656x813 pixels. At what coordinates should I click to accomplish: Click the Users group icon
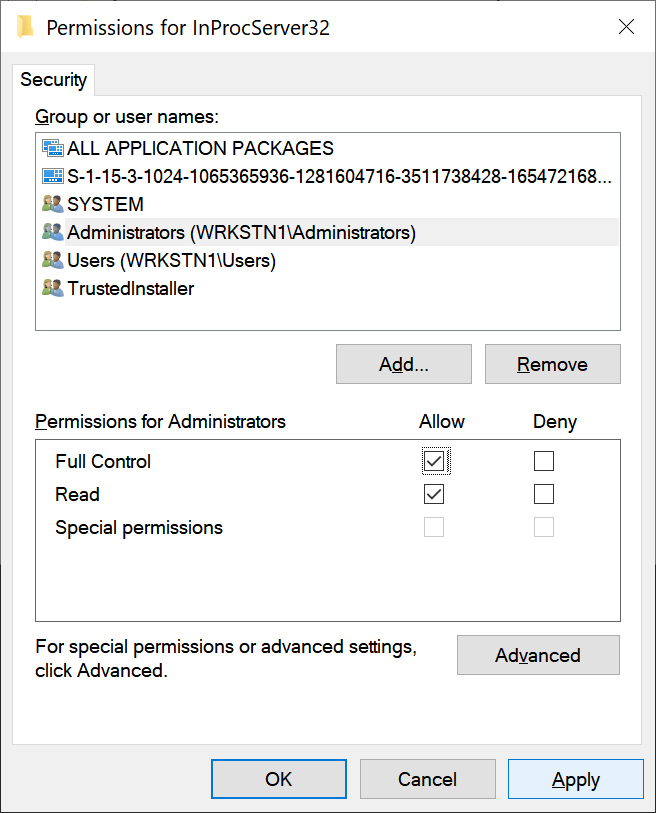52,260
